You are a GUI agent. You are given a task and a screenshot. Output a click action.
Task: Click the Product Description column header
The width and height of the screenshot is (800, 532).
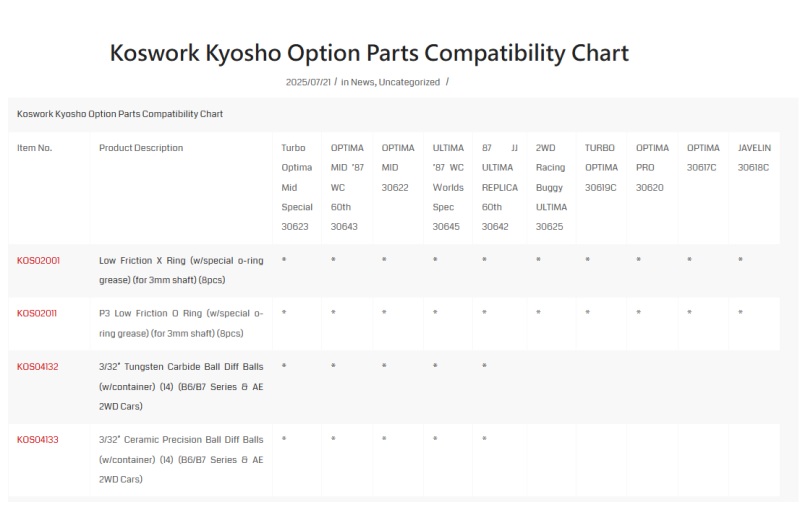click(x=141, y=148)
